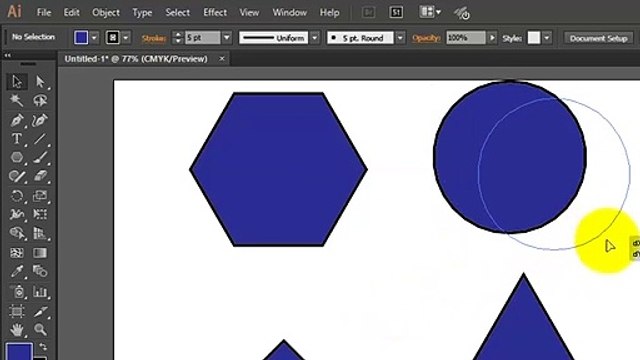
Task: Open the Opacity panel link
Action: 426,38
